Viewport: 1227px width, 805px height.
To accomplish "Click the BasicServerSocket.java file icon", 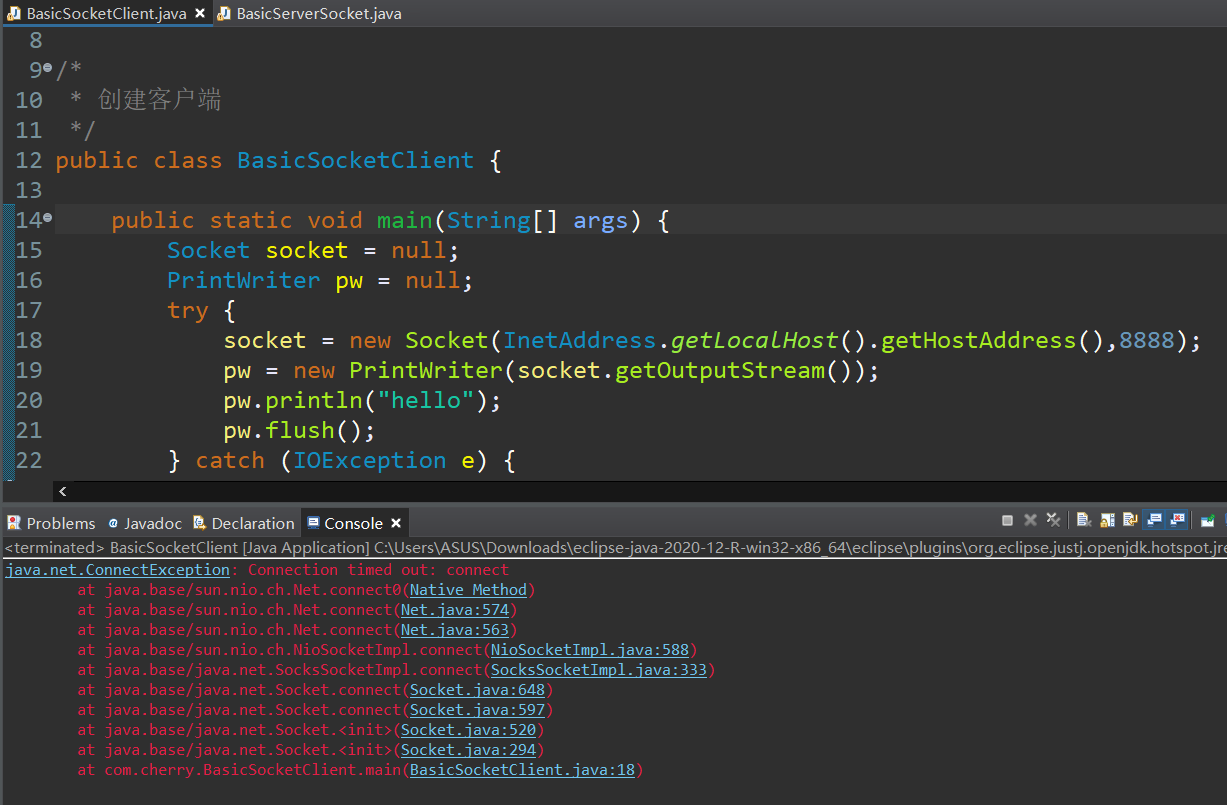I will (x=223, y=14).
